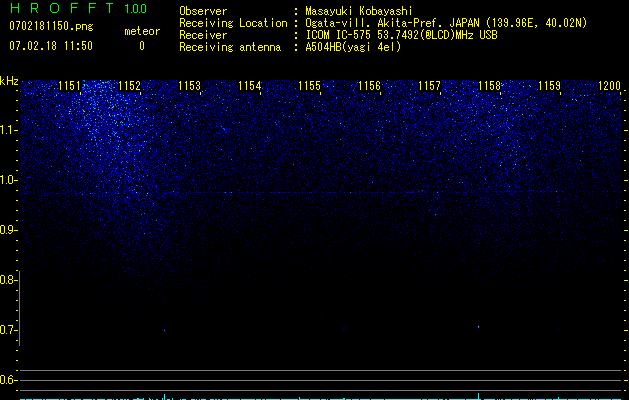Click the 1153 time marker

point(189,85)
